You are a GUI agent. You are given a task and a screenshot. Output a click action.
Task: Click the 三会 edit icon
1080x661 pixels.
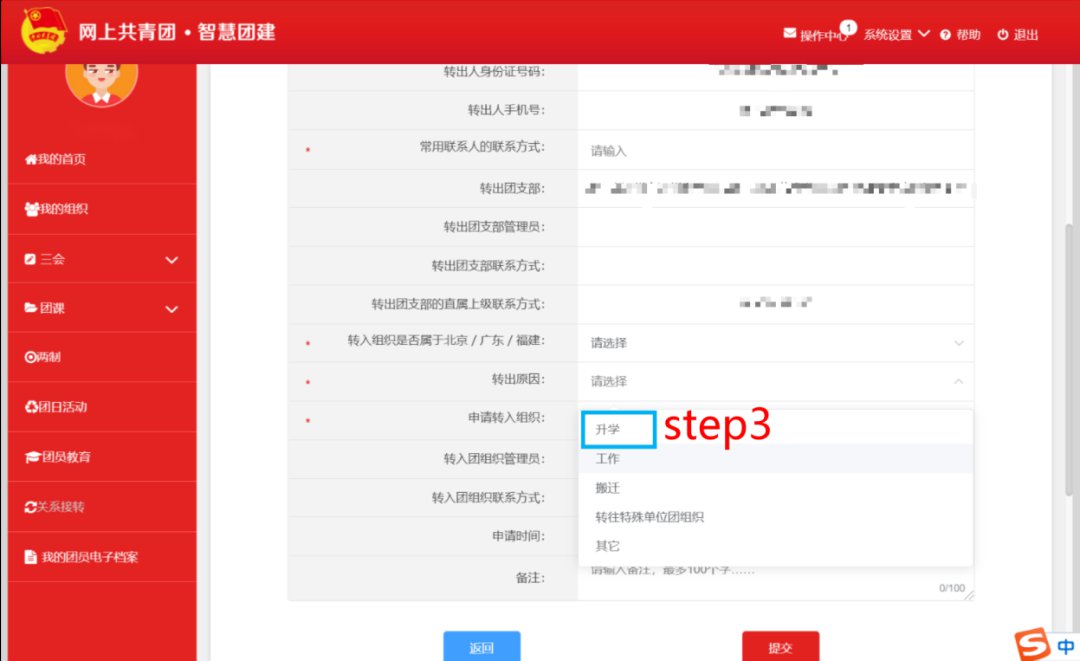[30, 259]
